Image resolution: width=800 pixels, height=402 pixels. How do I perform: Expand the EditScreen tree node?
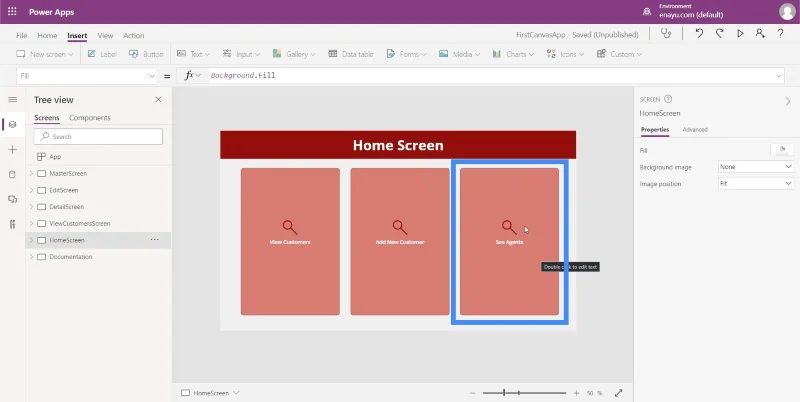[x=31, y=190]
